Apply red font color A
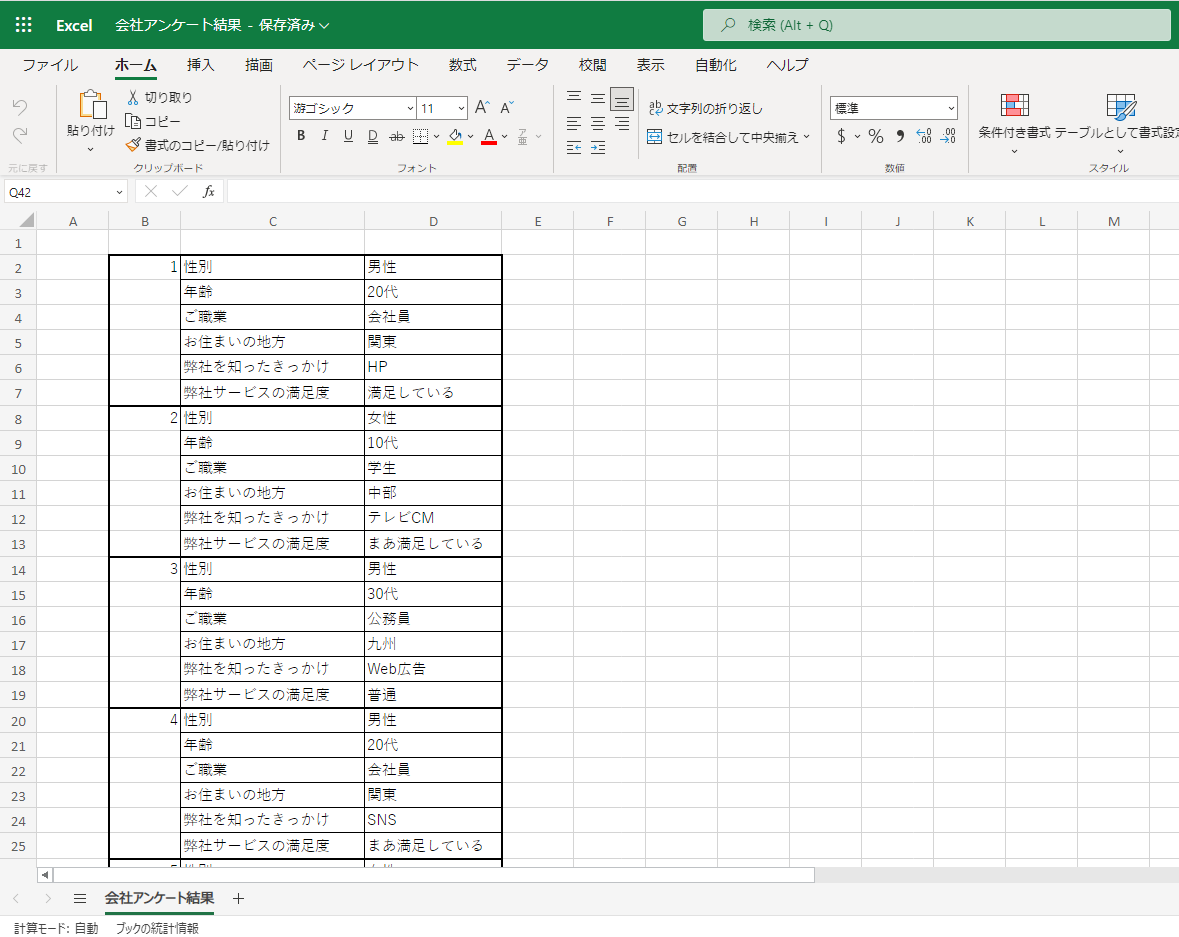 point(489,136)
